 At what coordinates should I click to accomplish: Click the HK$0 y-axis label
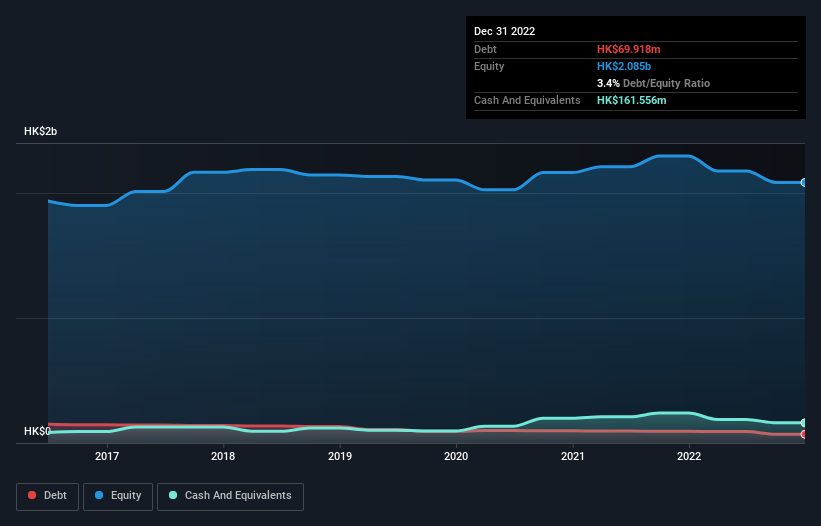click(x=37, y=431)
